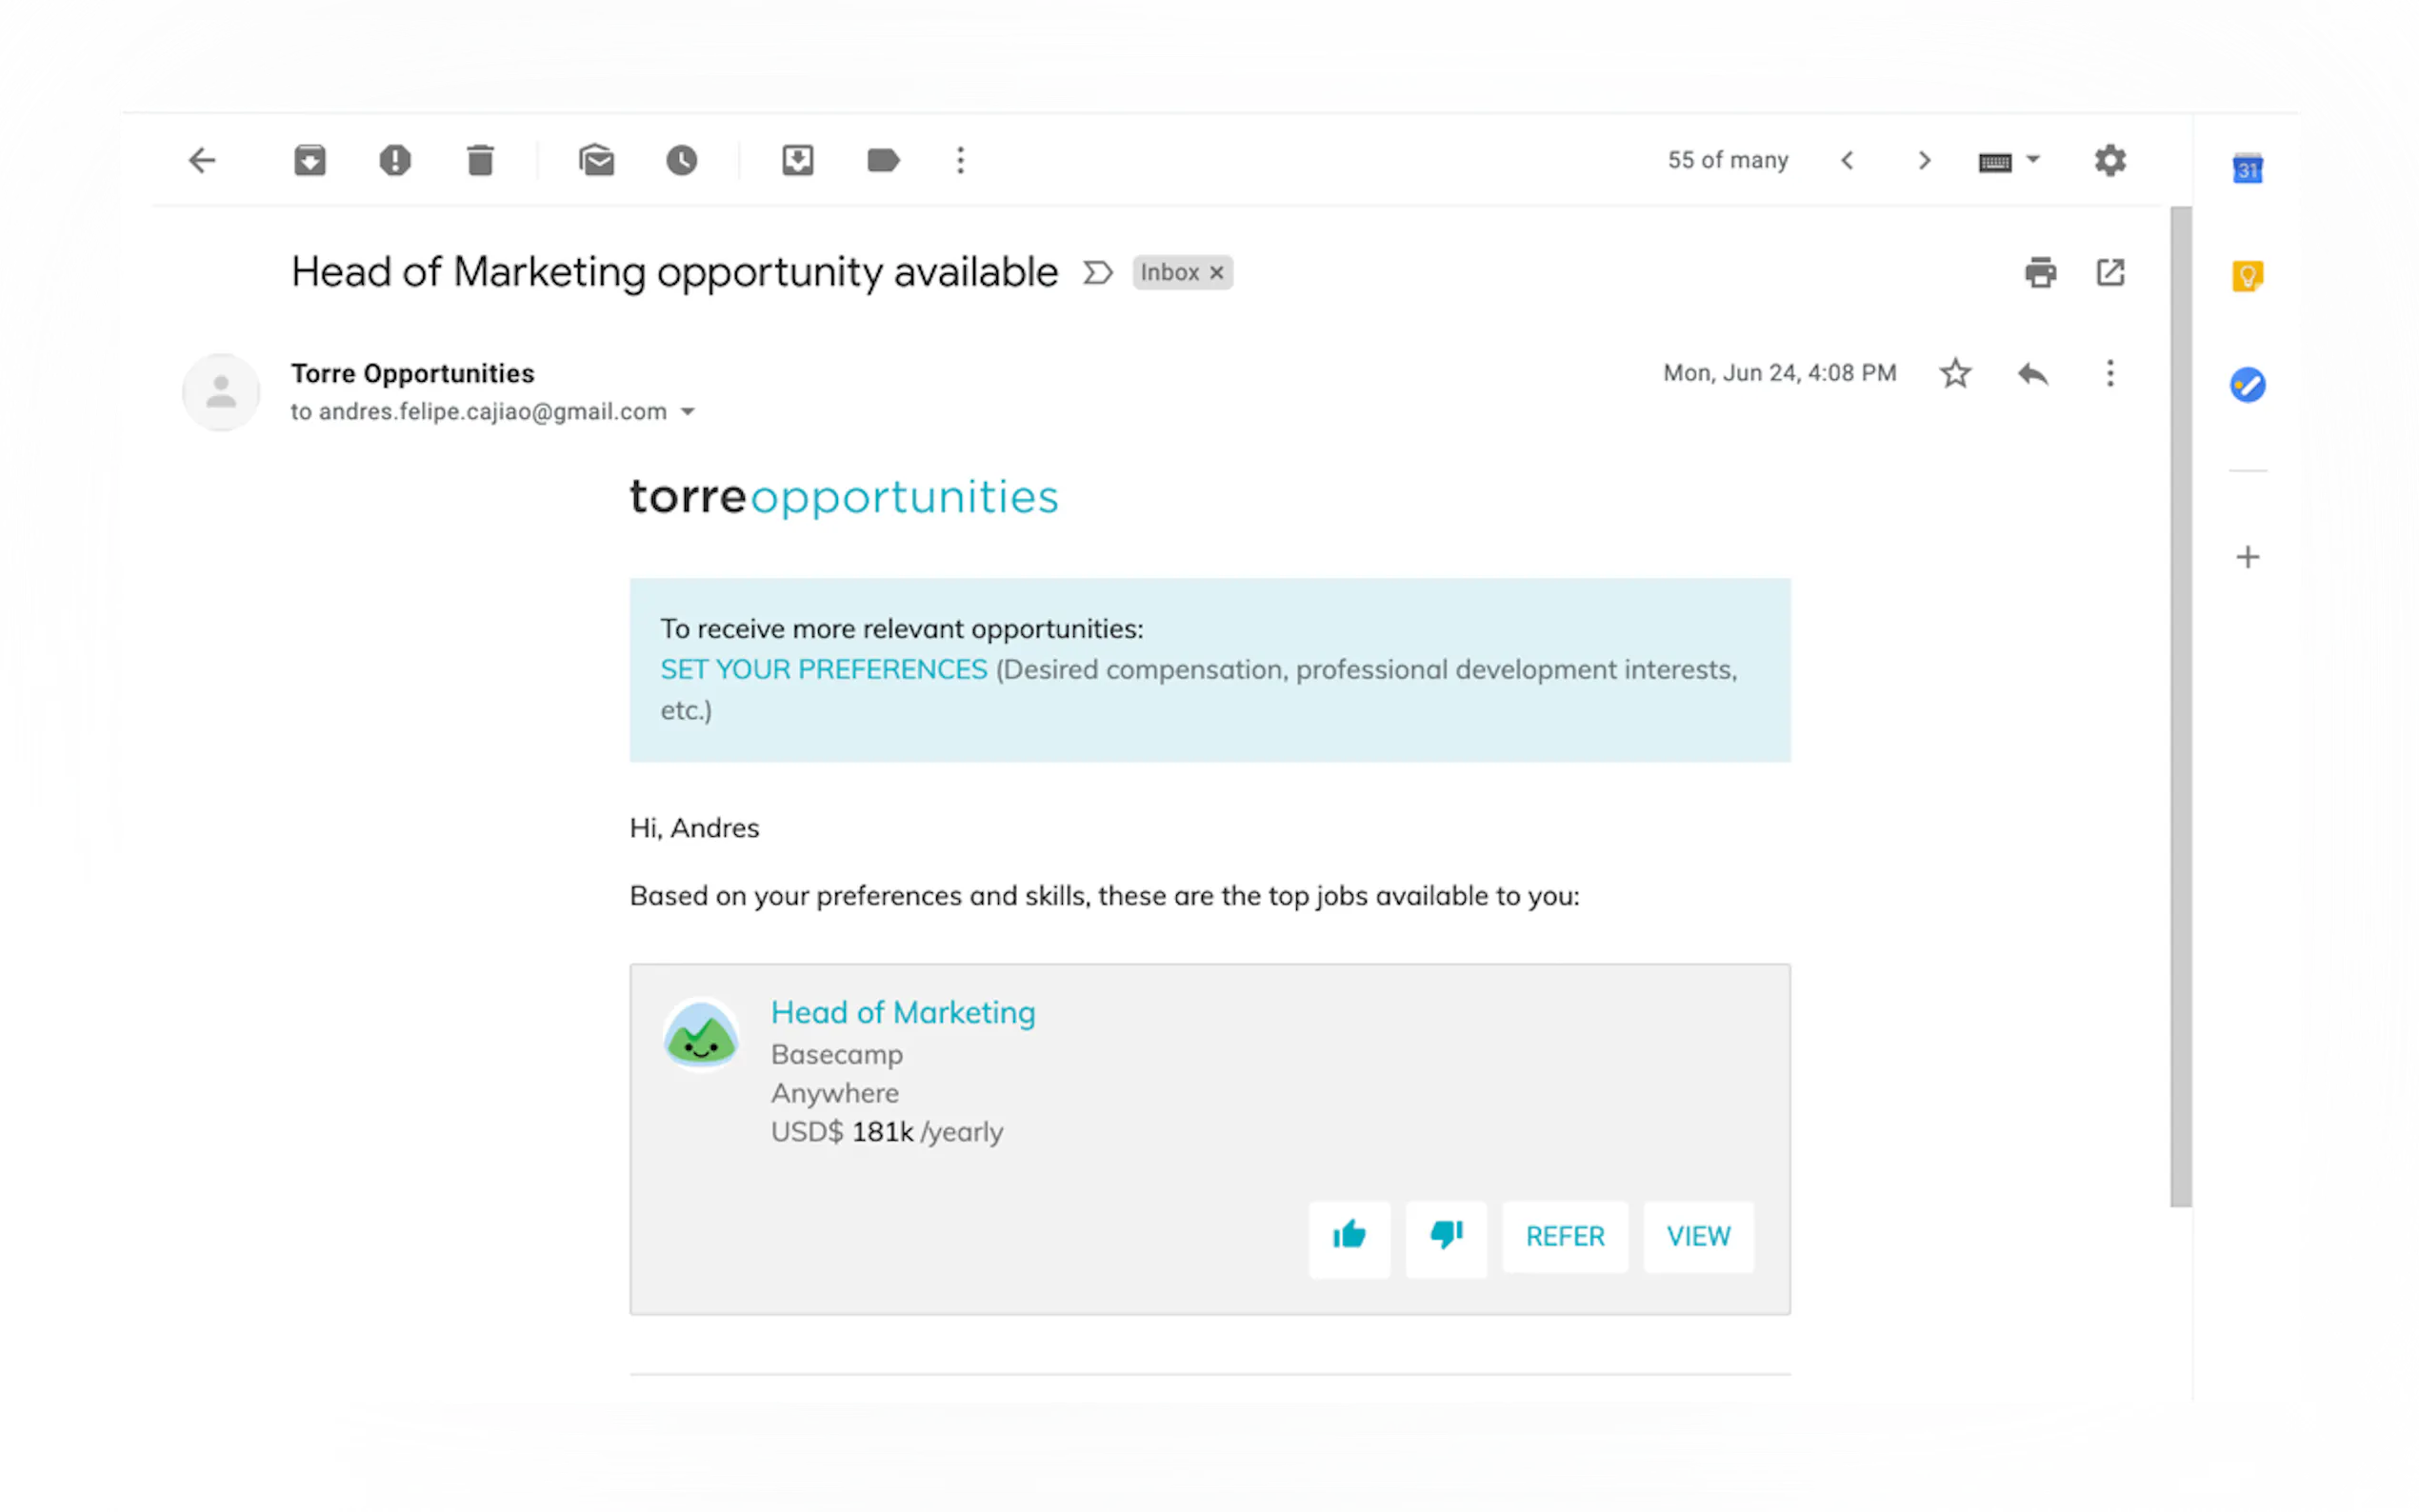The image size is (2419, 1512).
Task: Delete the email with the trash icon
Action: tap(480, 160)
